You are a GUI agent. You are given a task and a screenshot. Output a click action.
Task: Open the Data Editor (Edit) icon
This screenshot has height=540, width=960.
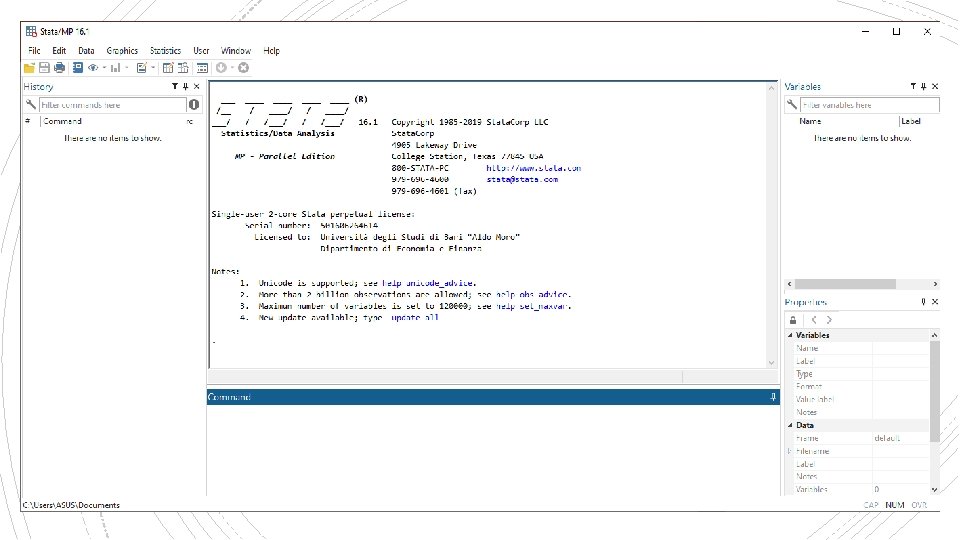click(x=168, y=68)
